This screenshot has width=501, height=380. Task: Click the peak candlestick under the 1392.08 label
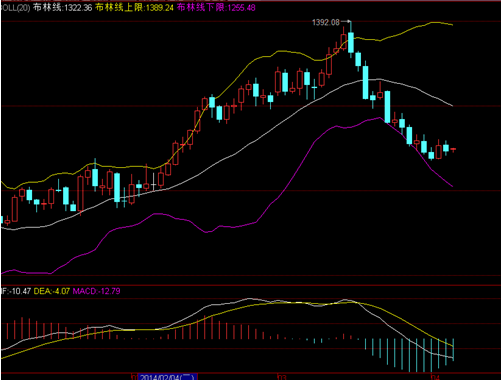click(351, 43)
